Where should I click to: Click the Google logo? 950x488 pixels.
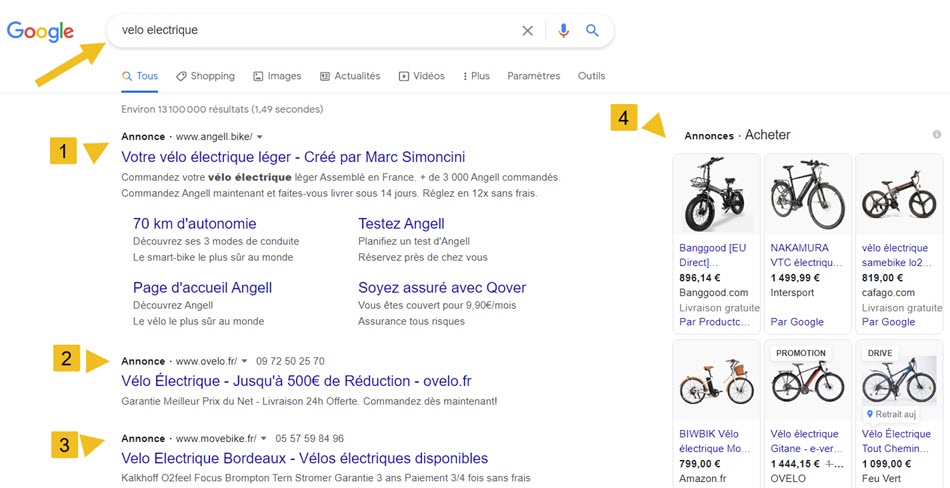(x=40, y=31)
